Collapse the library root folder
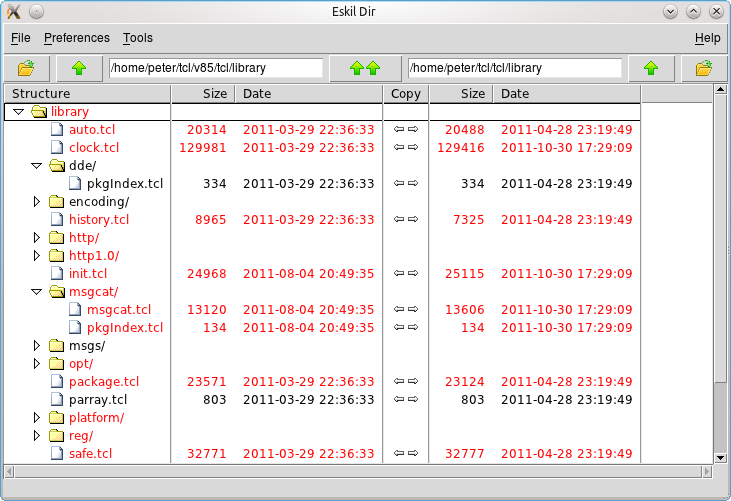This screenshot has height=501, width=731. (19, 112)
